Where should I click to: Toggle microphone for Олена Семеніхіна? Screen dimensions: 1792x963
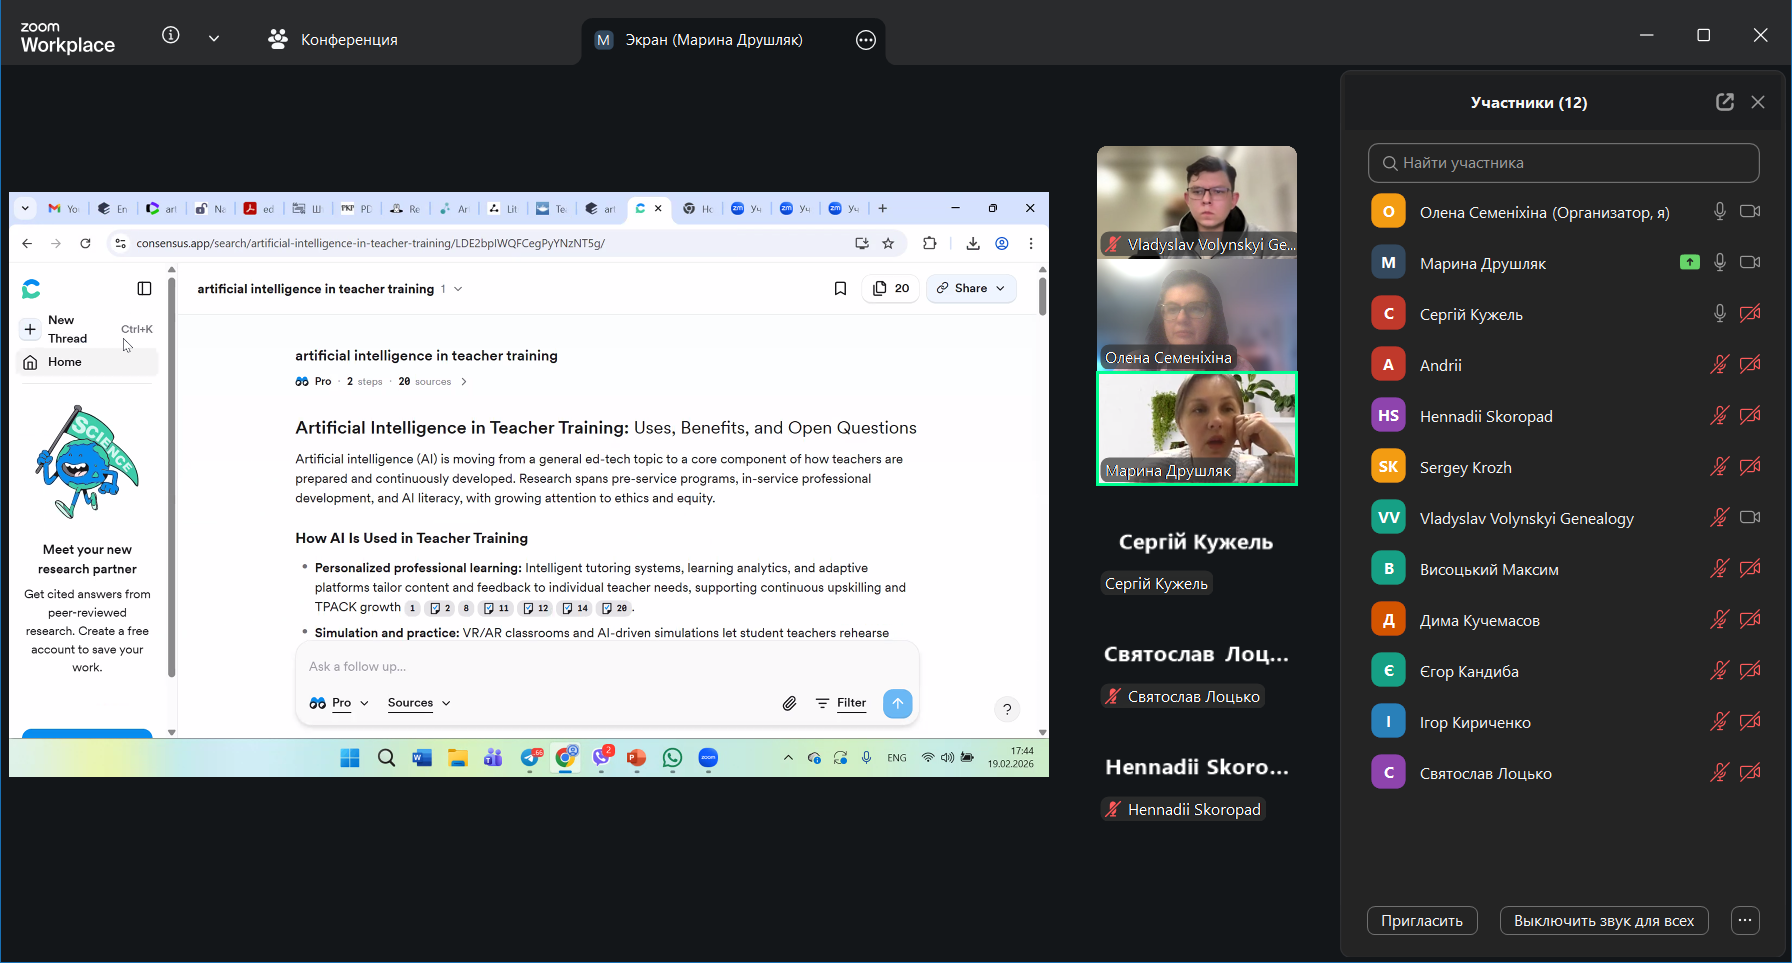(1719, 212)
